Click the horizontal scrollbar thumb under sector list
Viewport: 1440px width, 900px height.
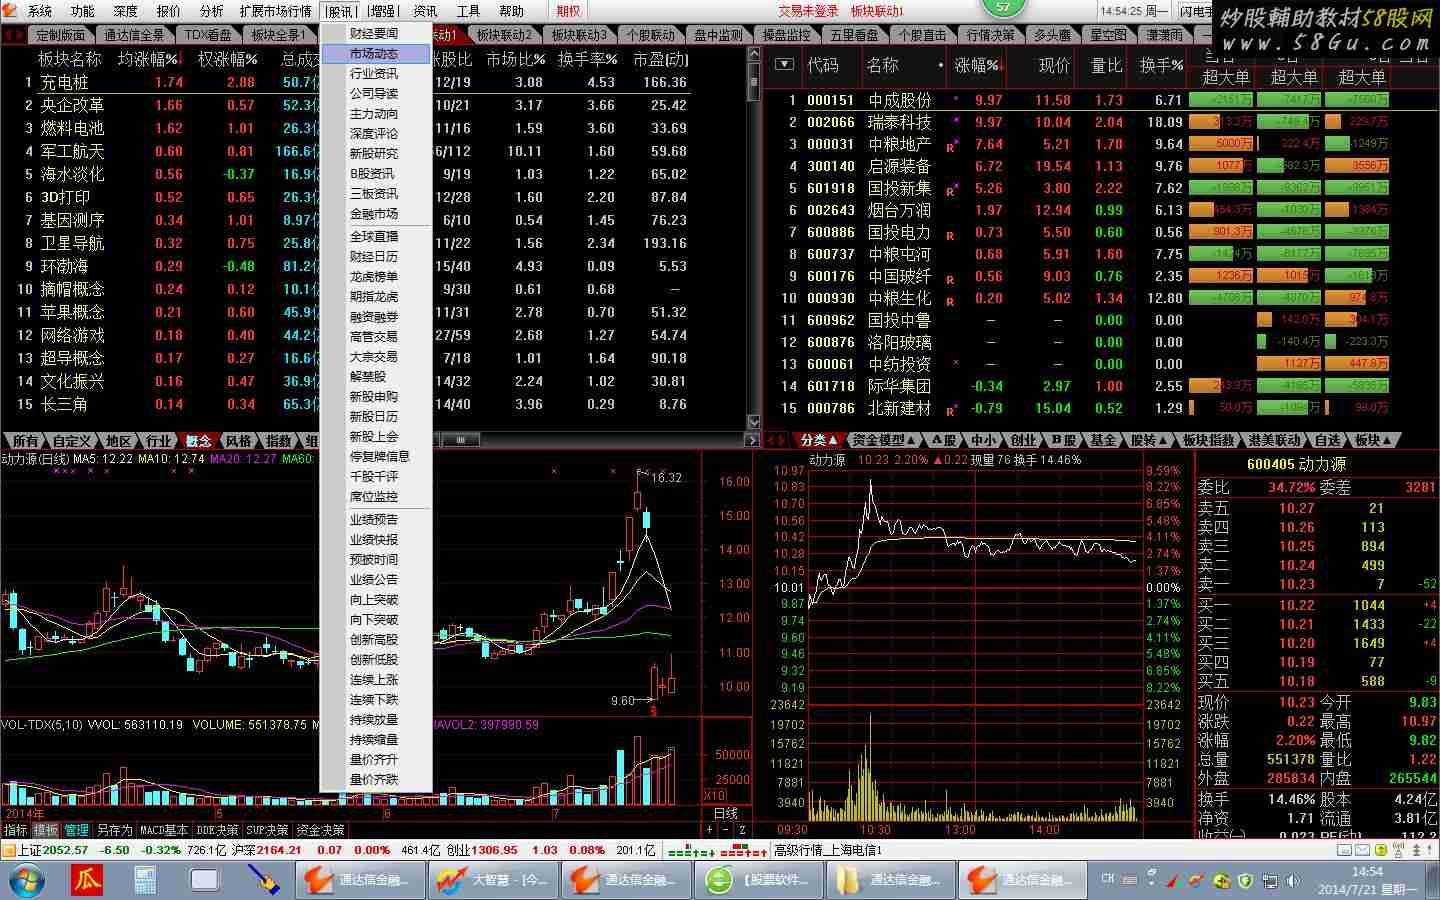pyautogui.click(x=460, y=440)
